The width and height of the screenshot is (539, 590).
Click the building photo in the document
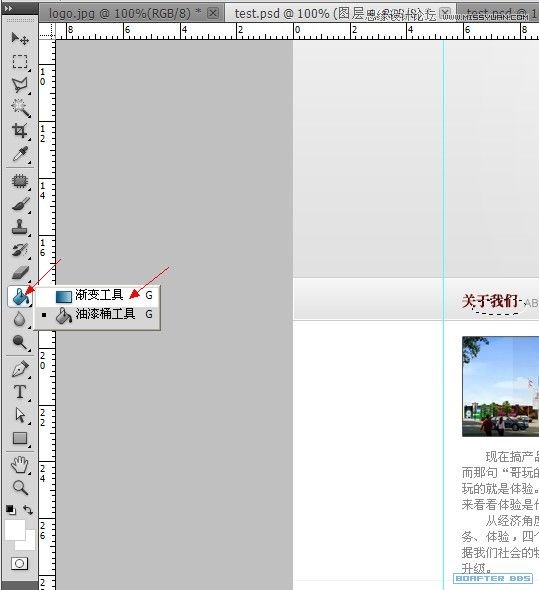coord(500,386)
